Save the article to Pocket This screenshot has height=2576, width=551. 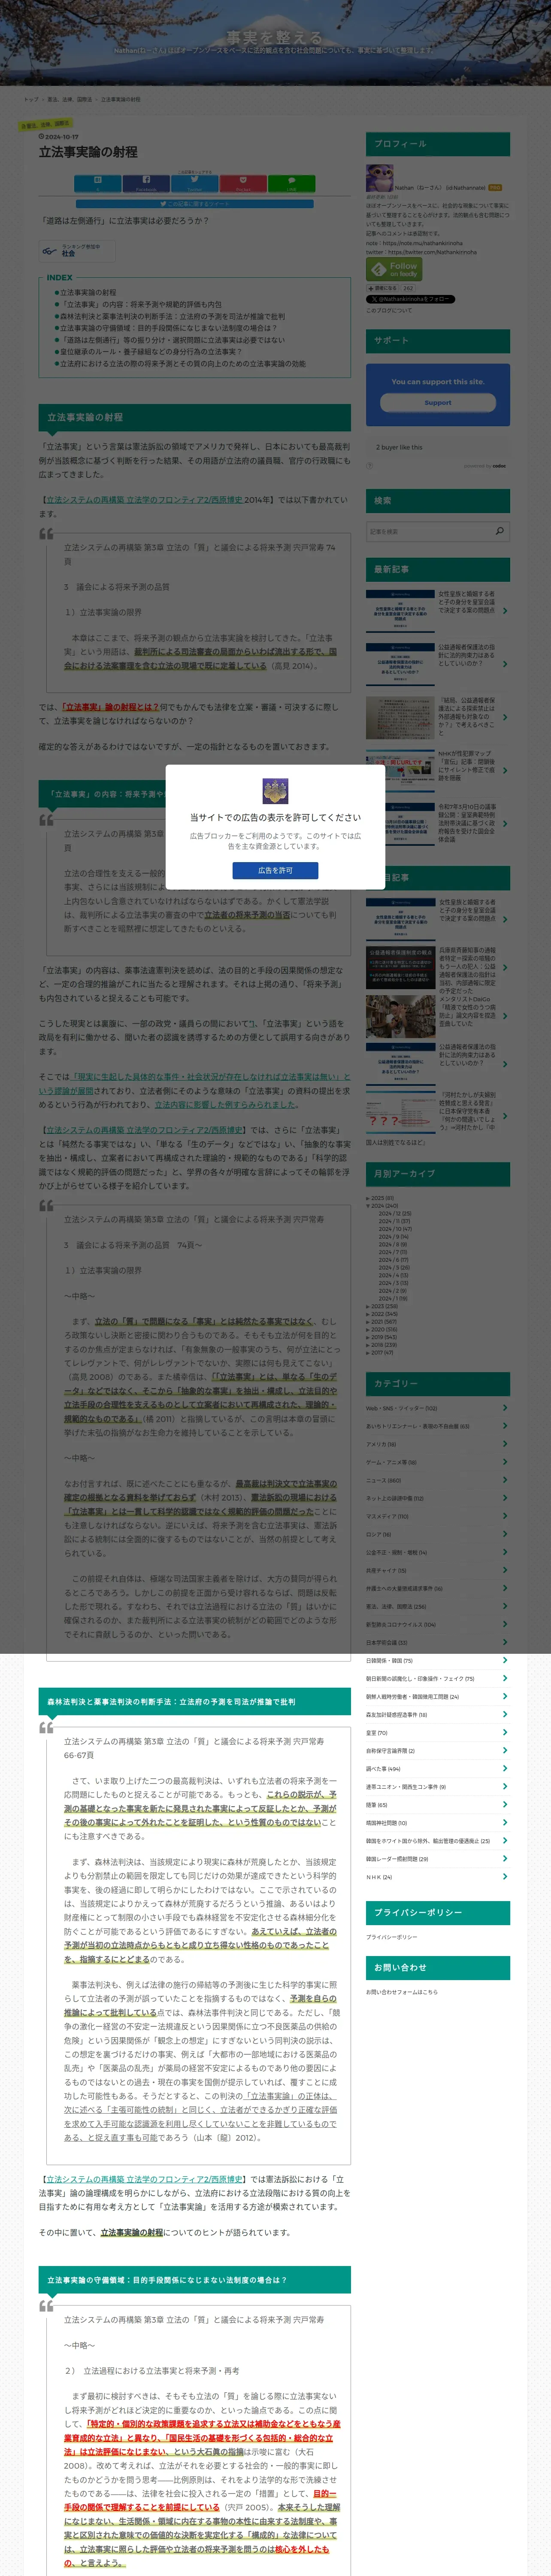tap(243, 184)
